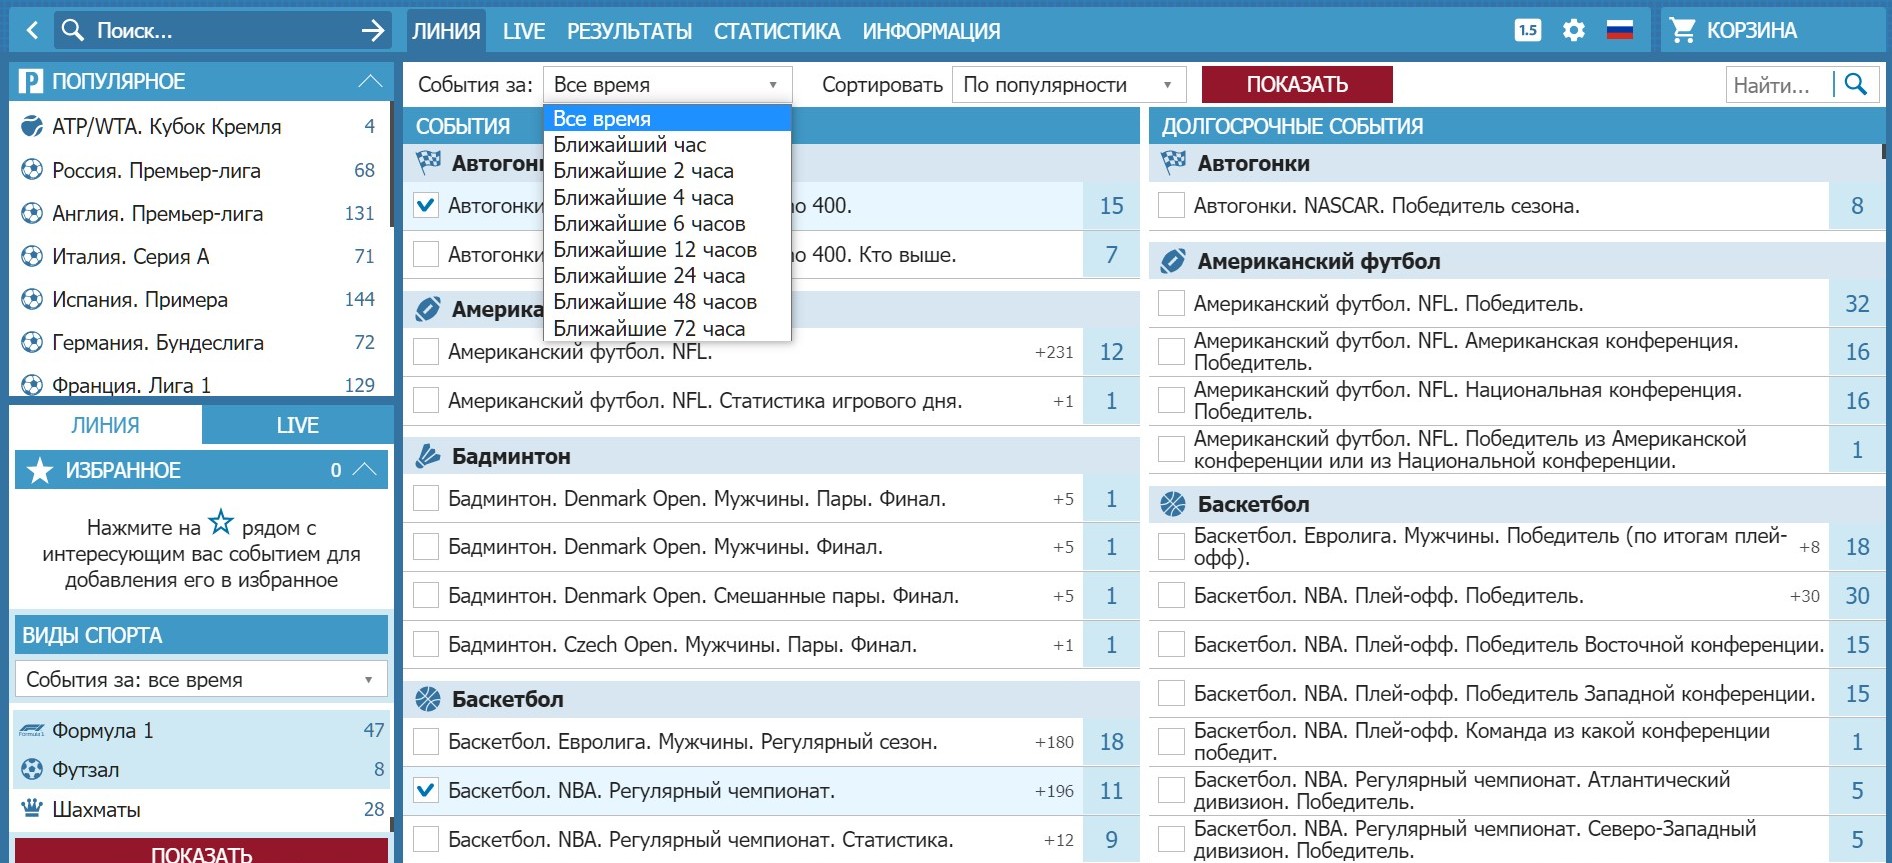The height and width of the screenshot is (863, 1892).
Task: Open settings gear icon
Action: (1574, 30)
